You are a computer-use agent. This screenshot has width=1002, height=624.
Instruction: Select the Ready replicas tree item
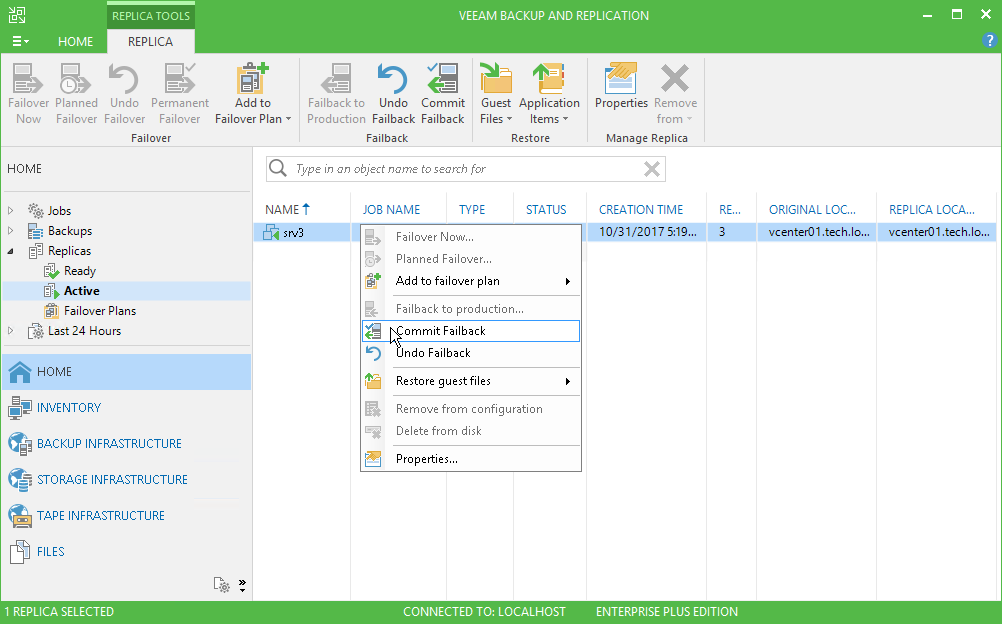tap(79, 271)
